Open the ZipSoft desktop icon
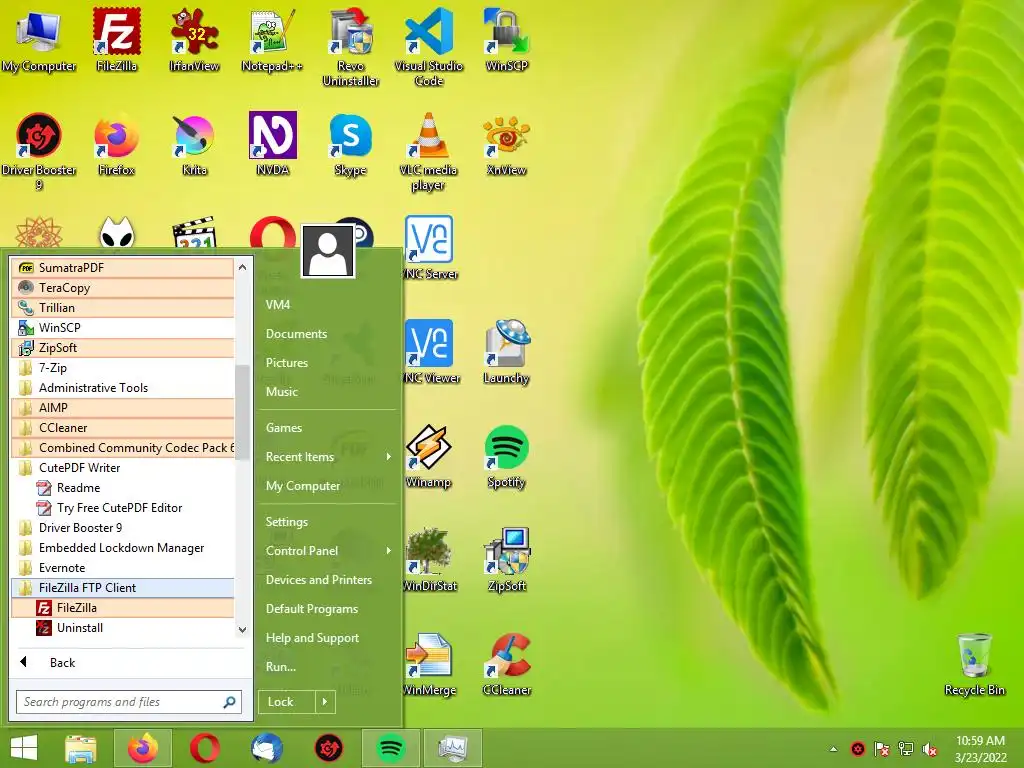1024x768 pixels. 507,560
